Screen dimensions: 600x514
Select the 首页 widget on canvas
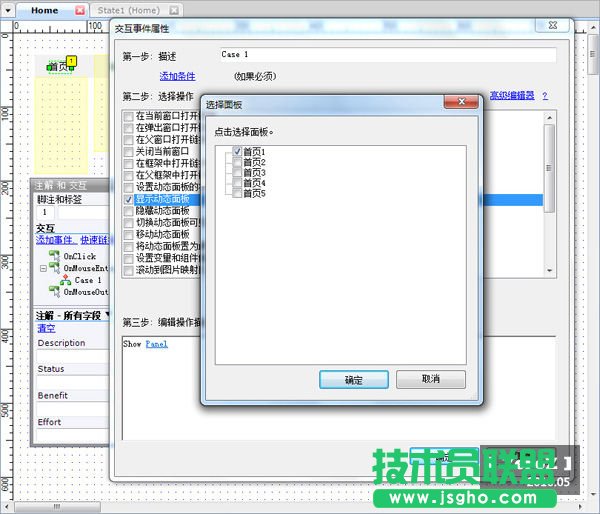60,67
